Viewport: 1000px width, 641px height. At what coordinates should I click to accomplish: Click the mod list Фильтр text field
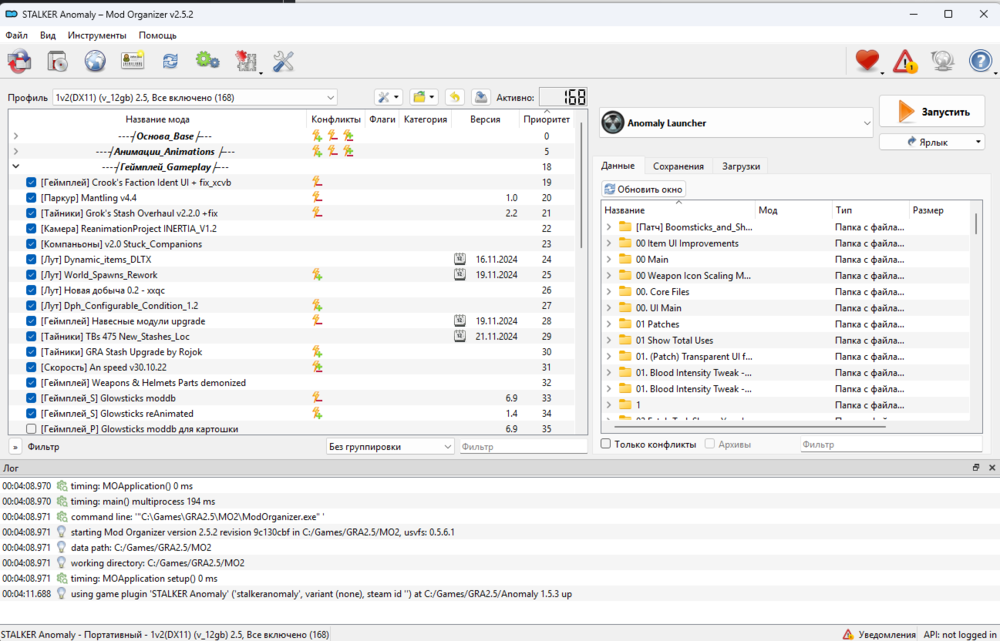[x=524, y=446]
